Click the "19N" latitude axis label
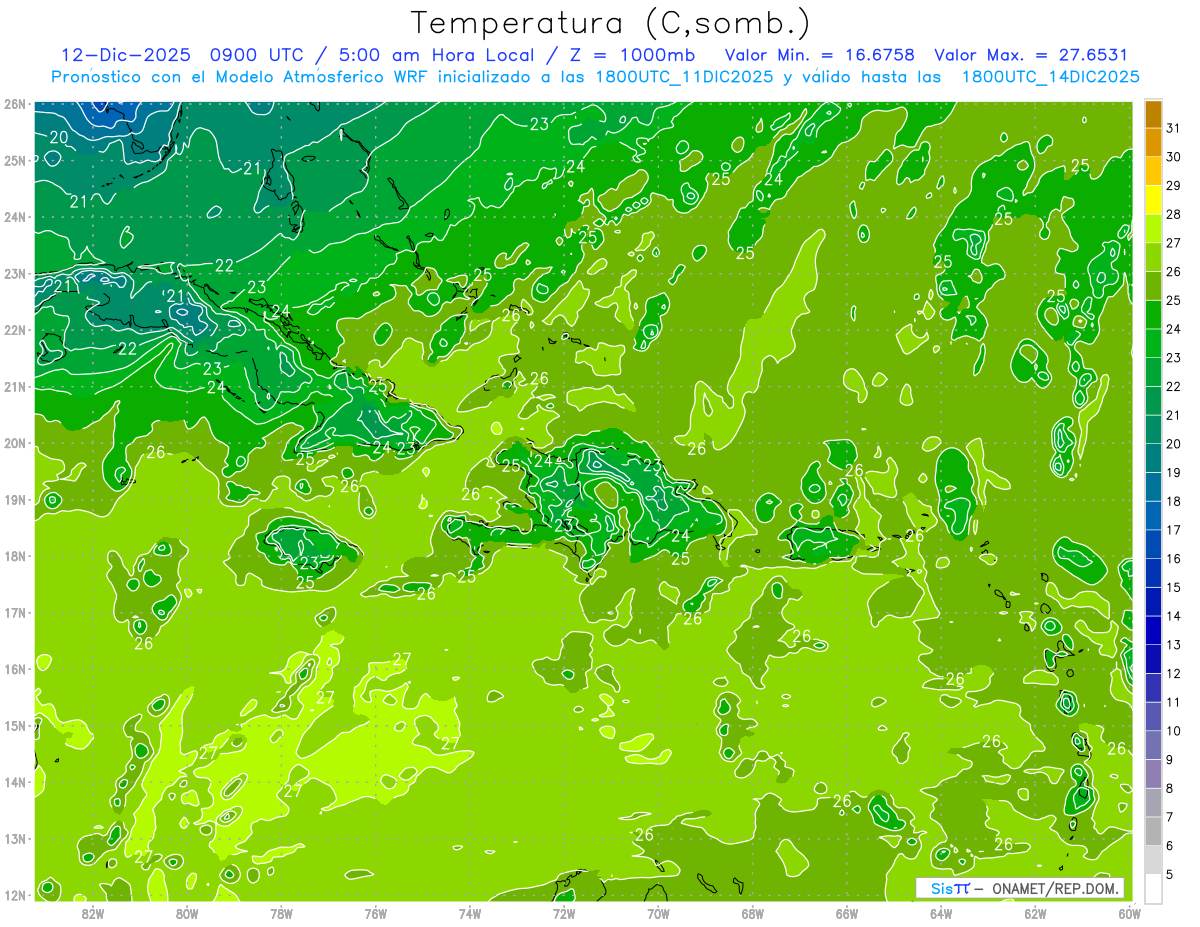 pyautogui.click(x=15, y=500)
